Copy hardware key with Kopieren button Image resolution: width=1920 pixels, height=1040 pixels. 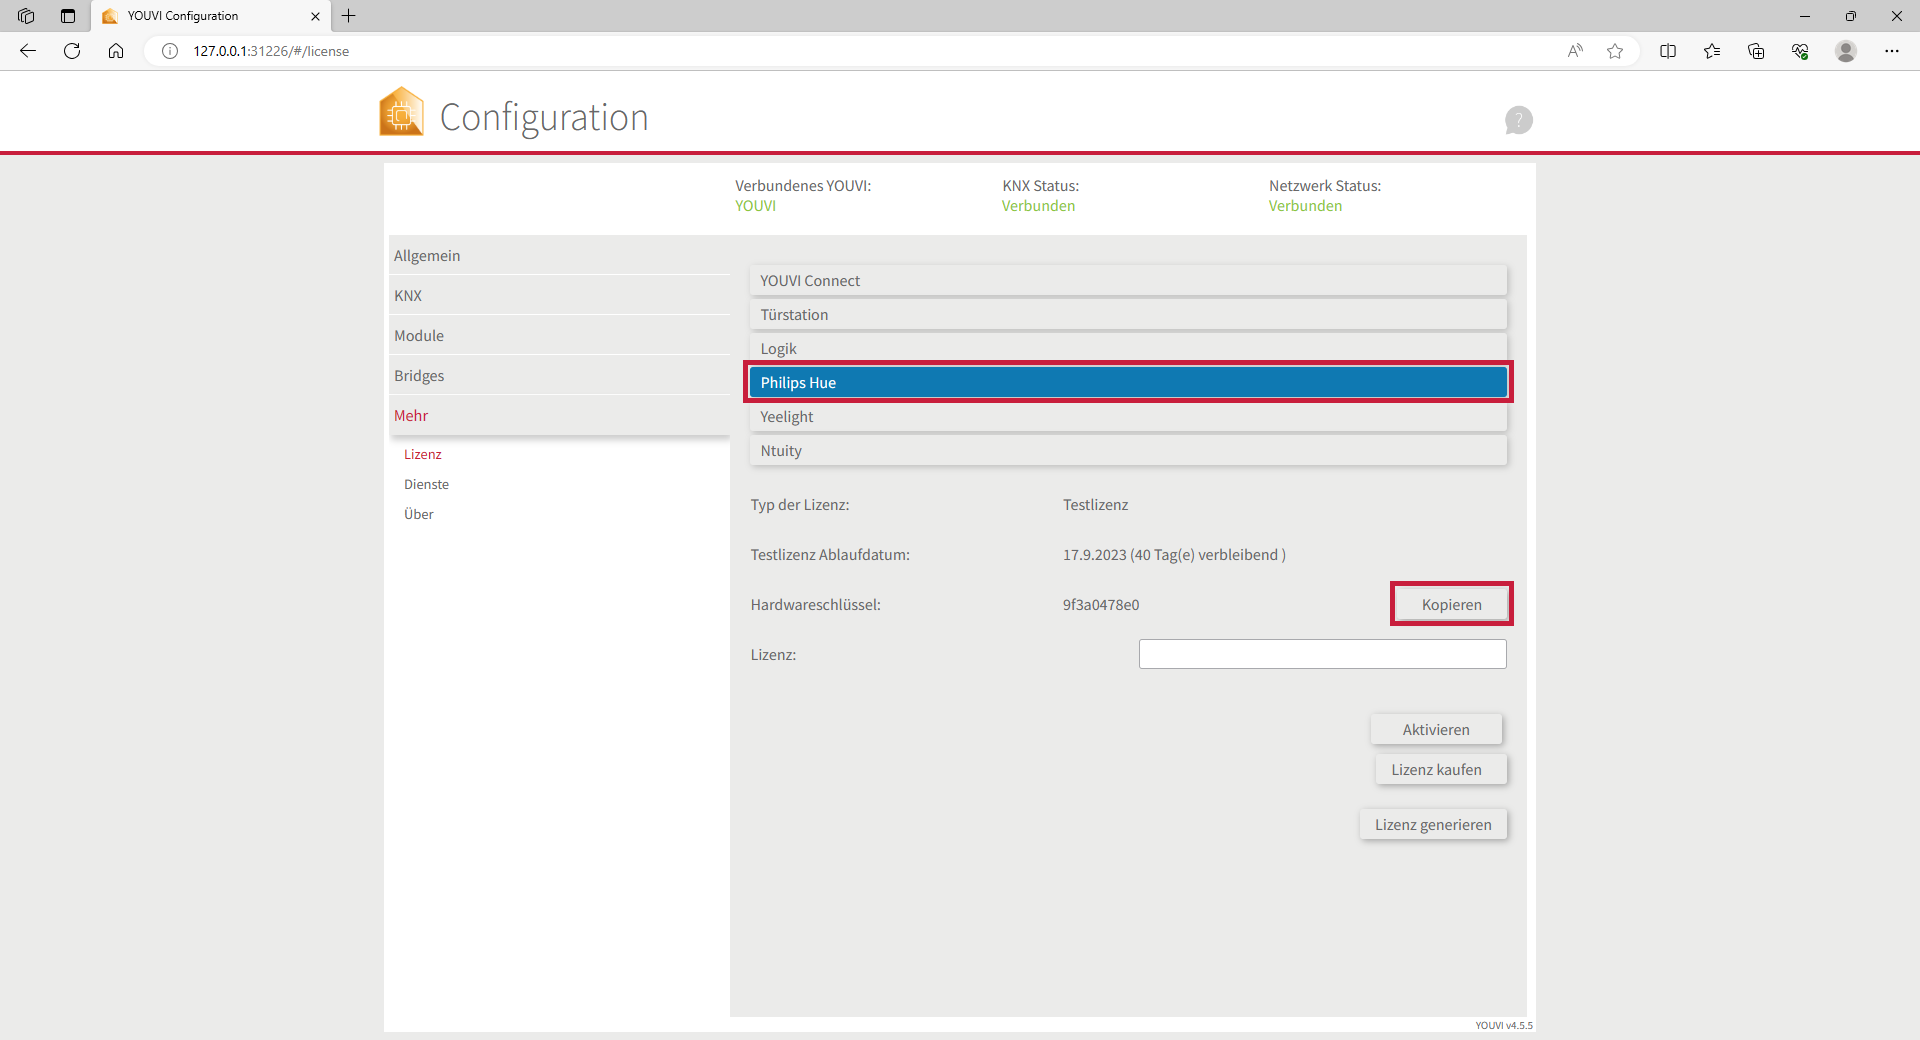(x=1451, y=604)
